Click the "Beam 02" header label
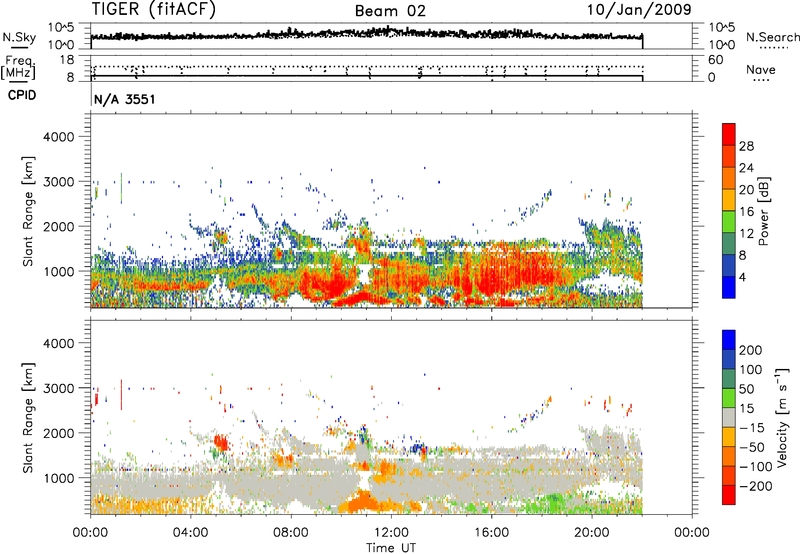Viewport: 800px width, 554px height. click(x=390, y=11)
